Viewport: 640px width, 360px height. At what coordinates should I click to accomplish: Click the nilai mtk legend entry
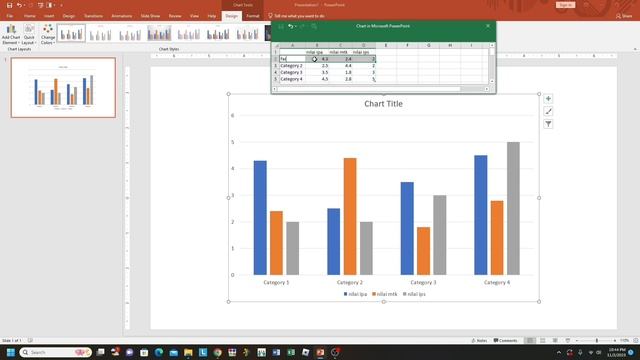[x=384, y=294]
